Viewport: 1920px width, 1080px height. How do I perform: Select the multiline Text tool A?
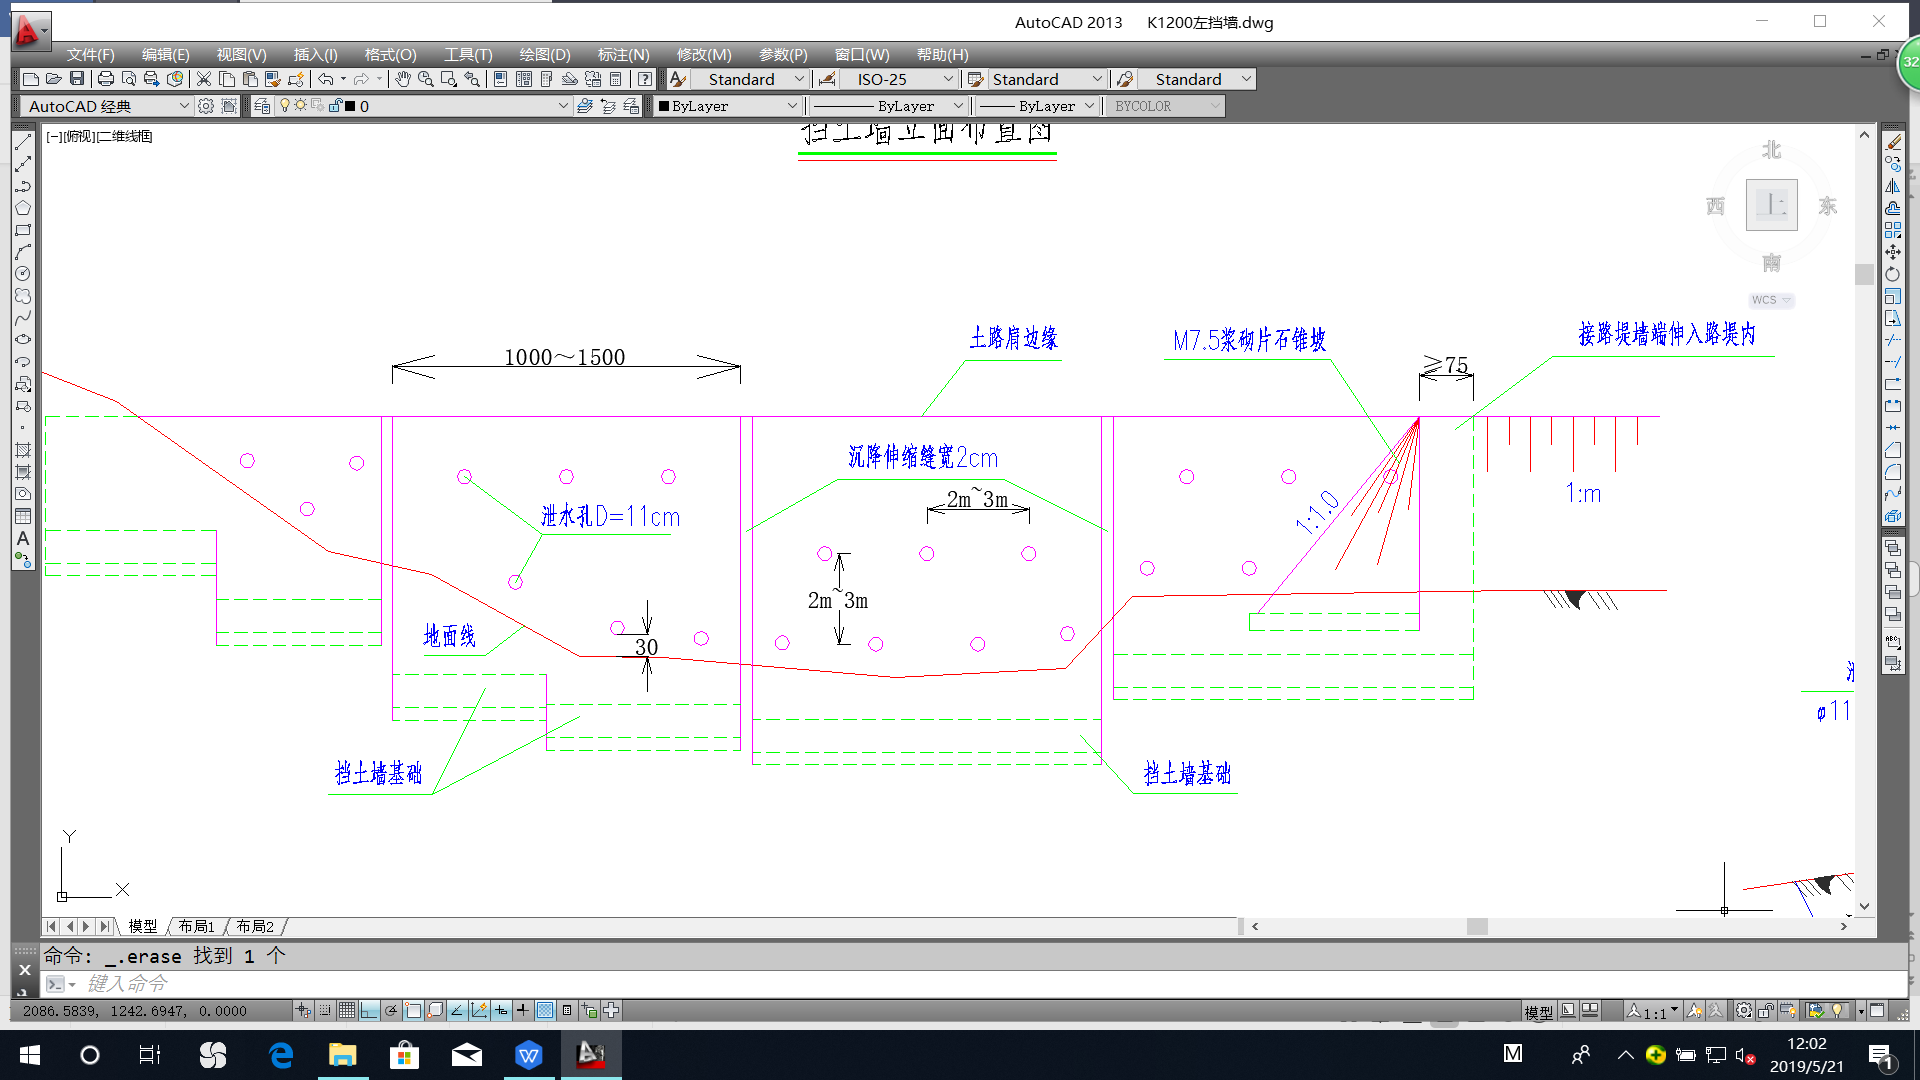pyautogui.click(x=23, y=538)
